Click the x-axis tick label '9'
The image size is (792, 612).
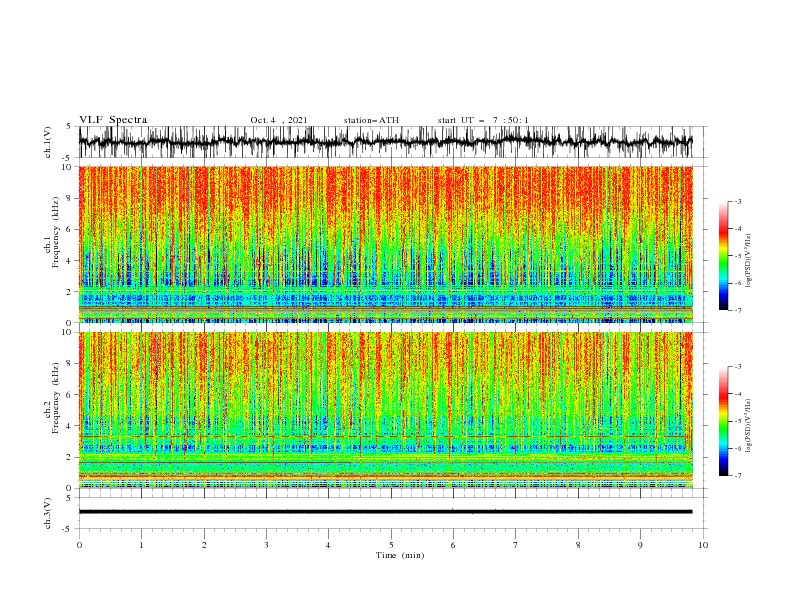click(x=640, y=545)
